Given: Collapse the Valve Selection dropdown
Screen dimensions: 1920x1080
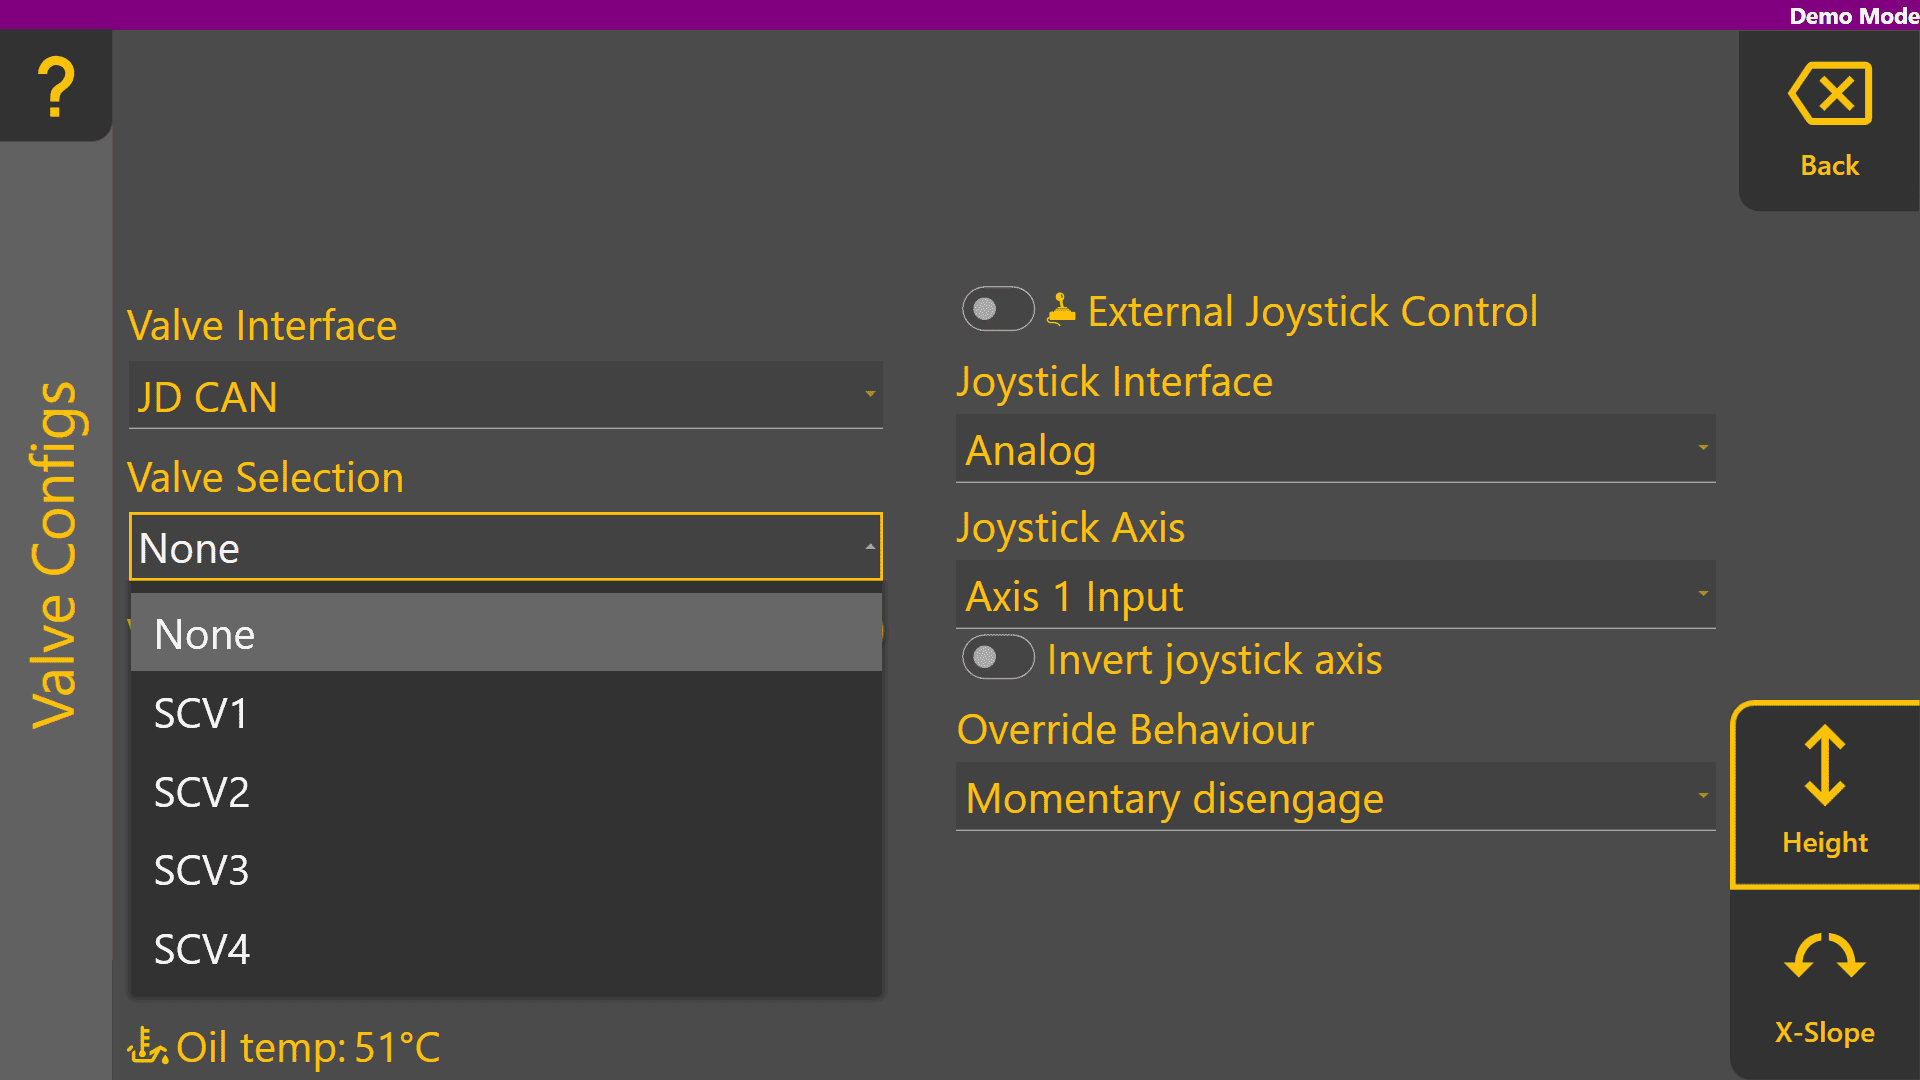Looking at the screenshot, I should click(x=505, y=547).
